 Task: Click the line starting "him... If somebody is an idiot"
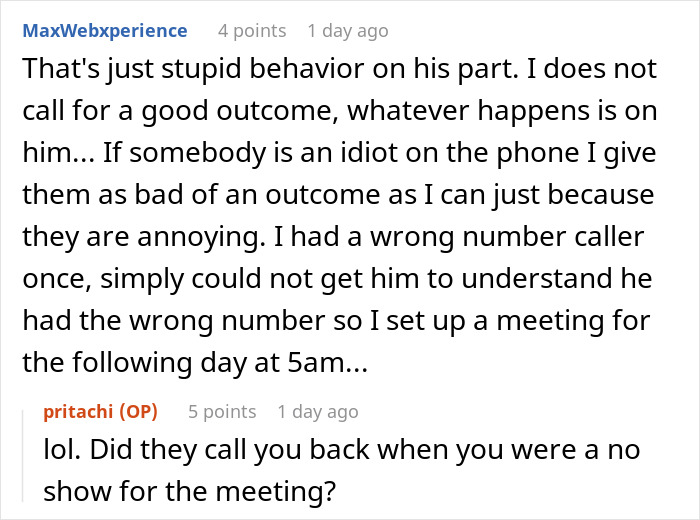coord(339,153)
